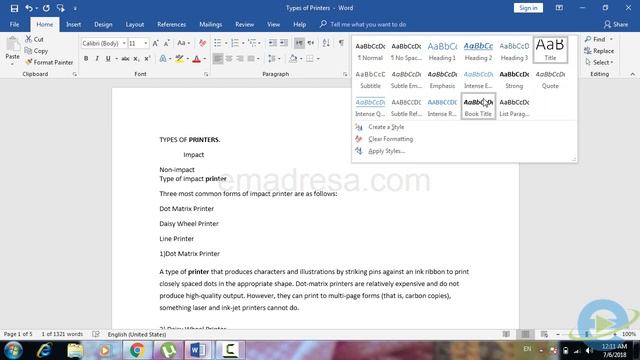Expand the bullets list dropdown
This screenshot has height=360, width=640.
[226, 43]
